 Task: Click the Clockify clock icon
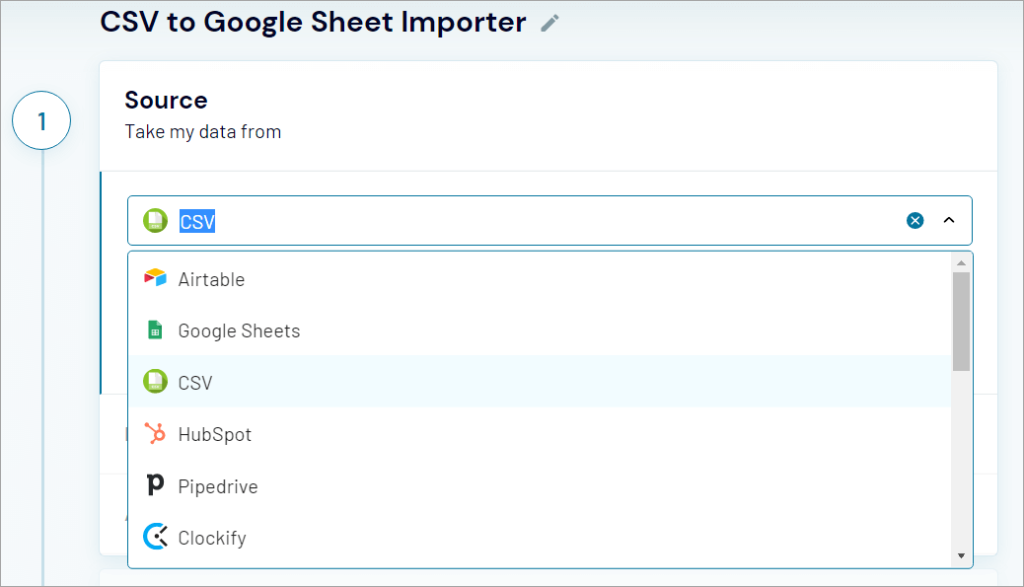tap(155, 537)
